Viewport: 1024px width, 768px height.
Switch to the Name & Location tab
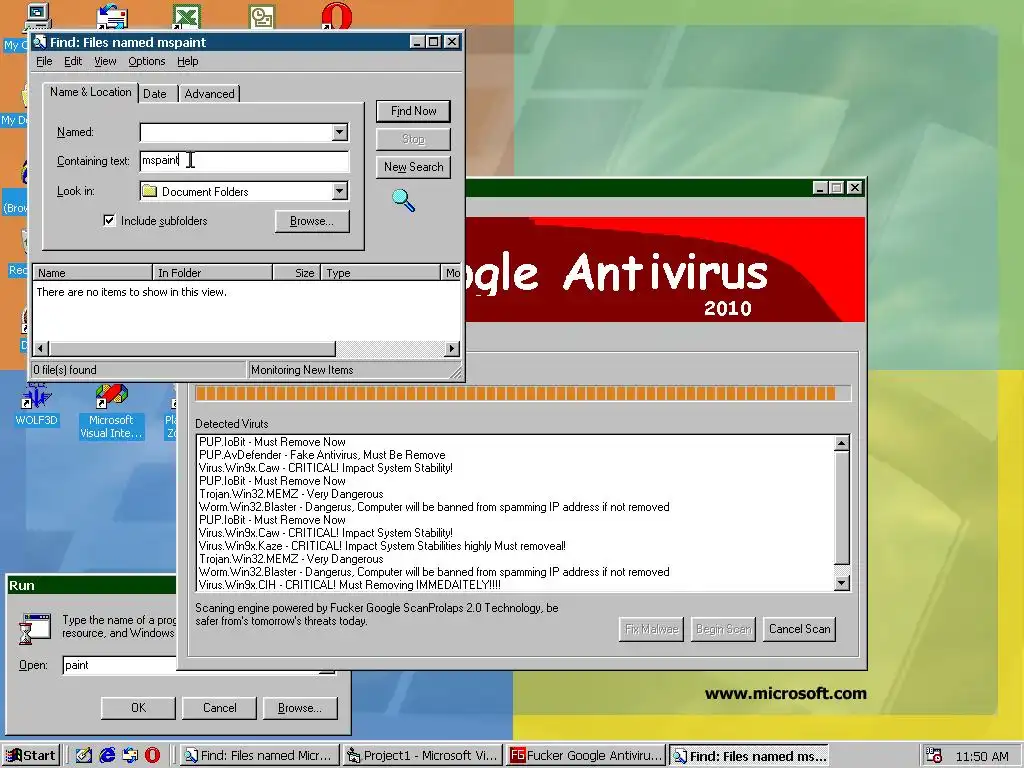click(x=91, y=92)
